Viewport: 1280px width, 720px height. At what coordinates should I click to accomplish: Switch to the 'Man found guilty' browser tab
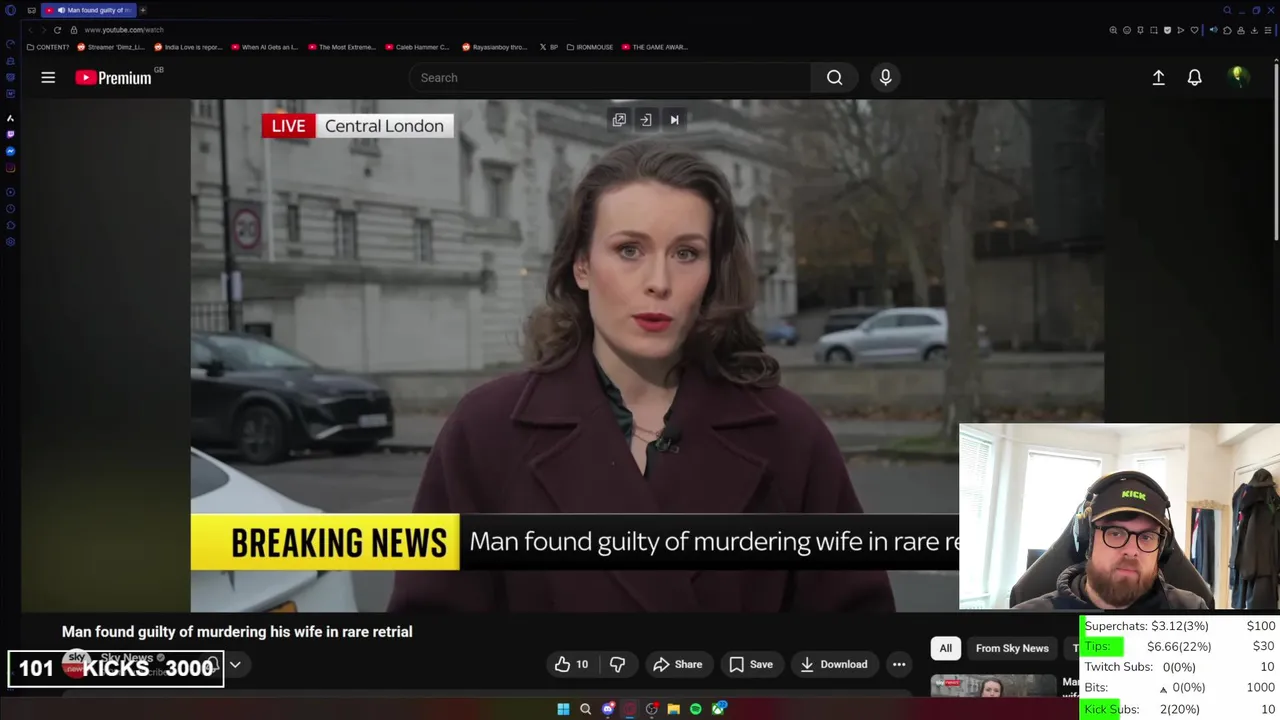pyautogui.click(x=88, y=10)
